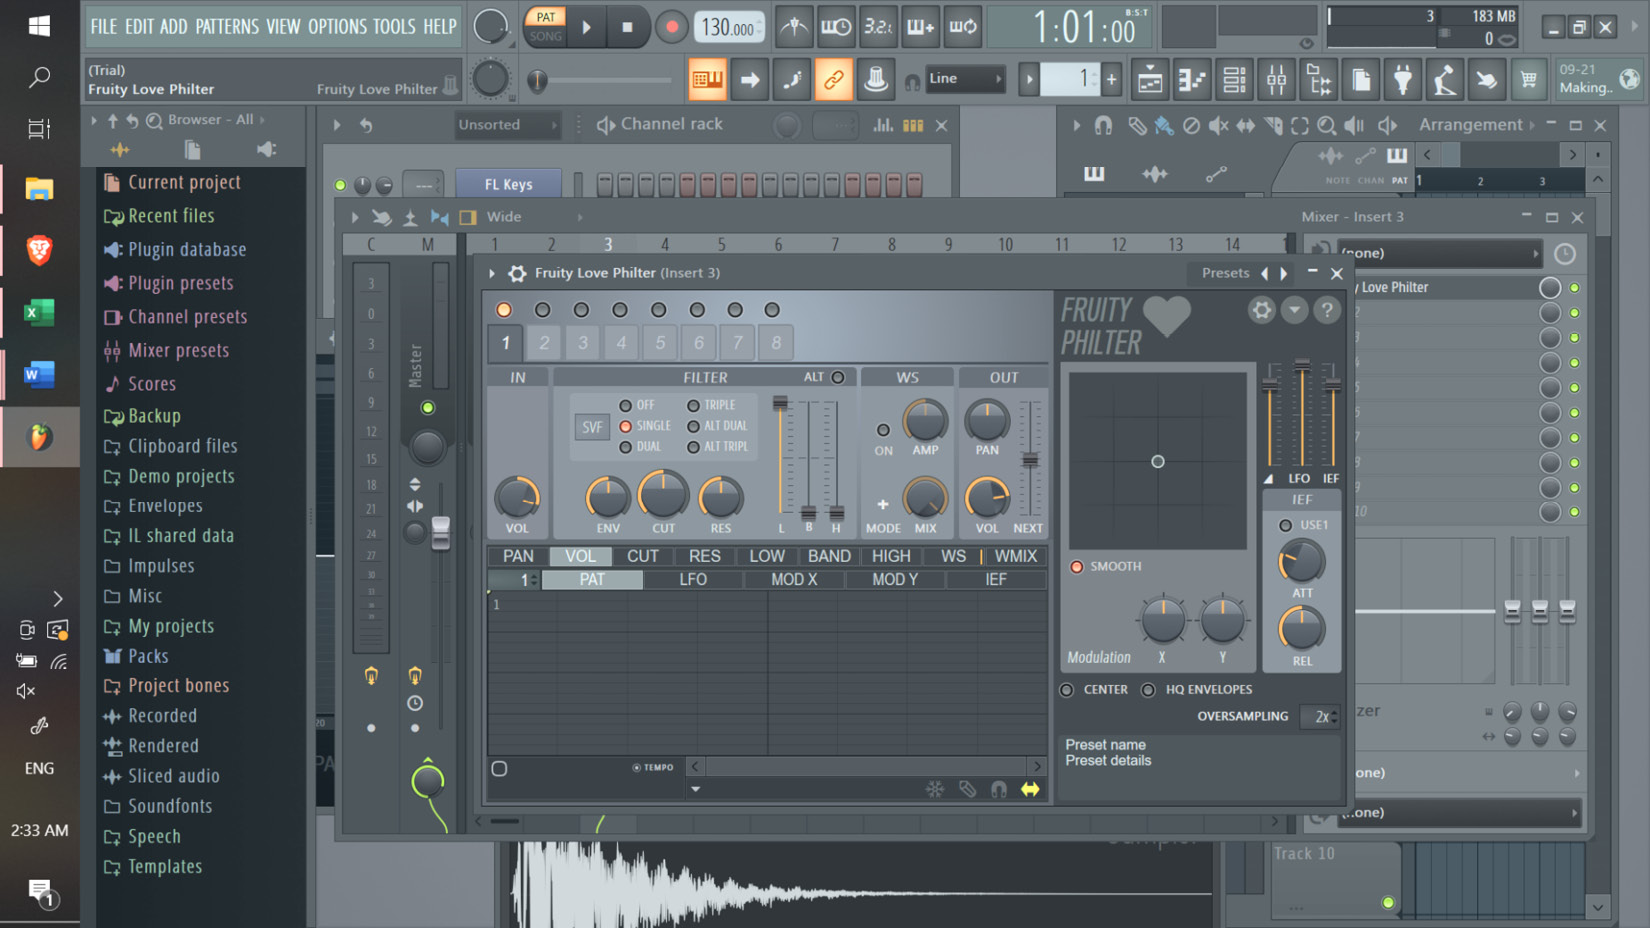Viewport: 1650px width, 928px height.
Task: Switch to the CUT envelope tab
Action: point(642,556)
